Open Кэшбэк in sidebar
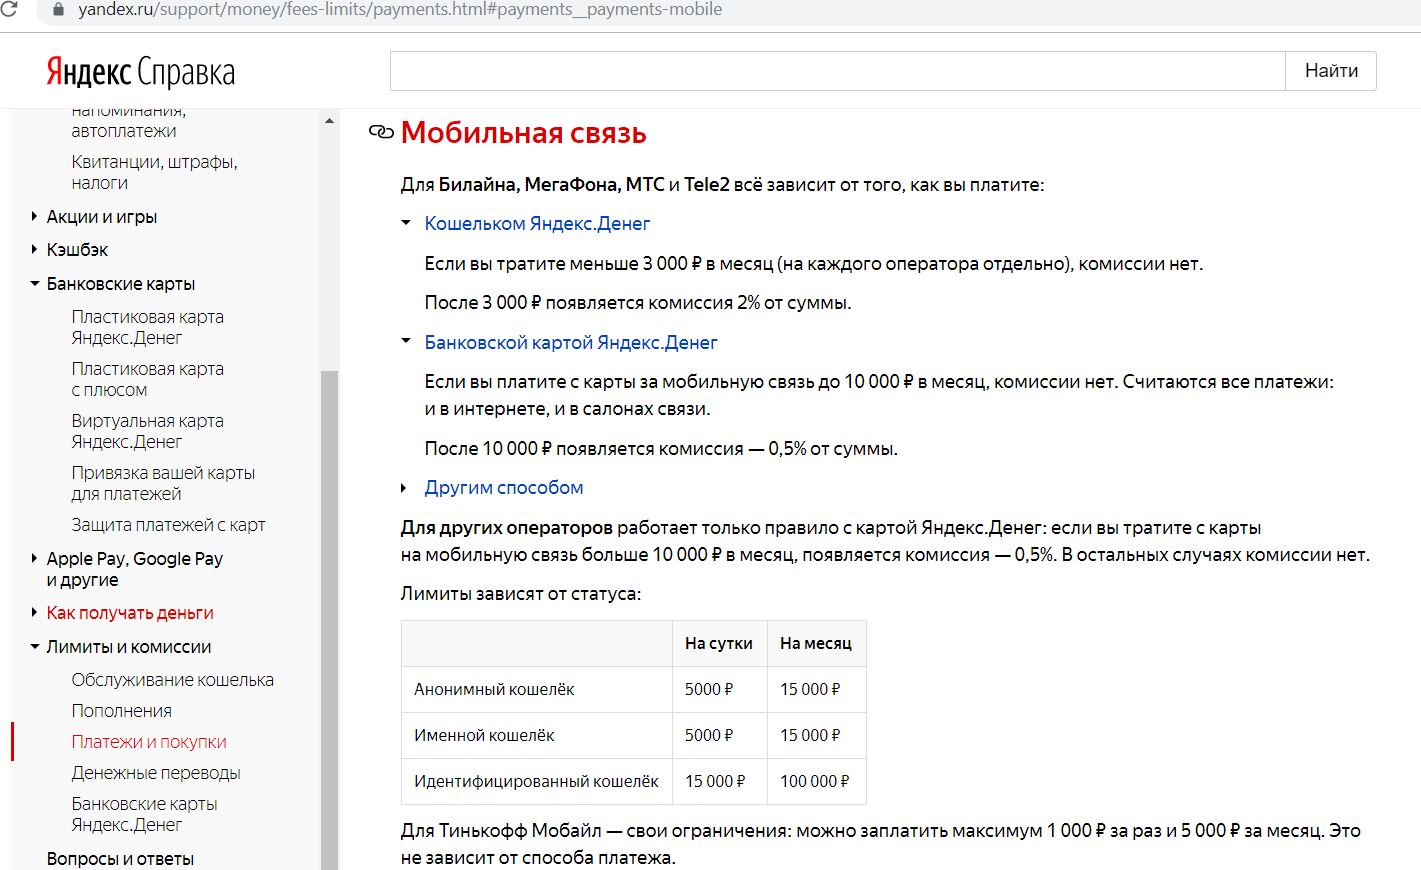The image size is (1421, 870). pos(77,250)
